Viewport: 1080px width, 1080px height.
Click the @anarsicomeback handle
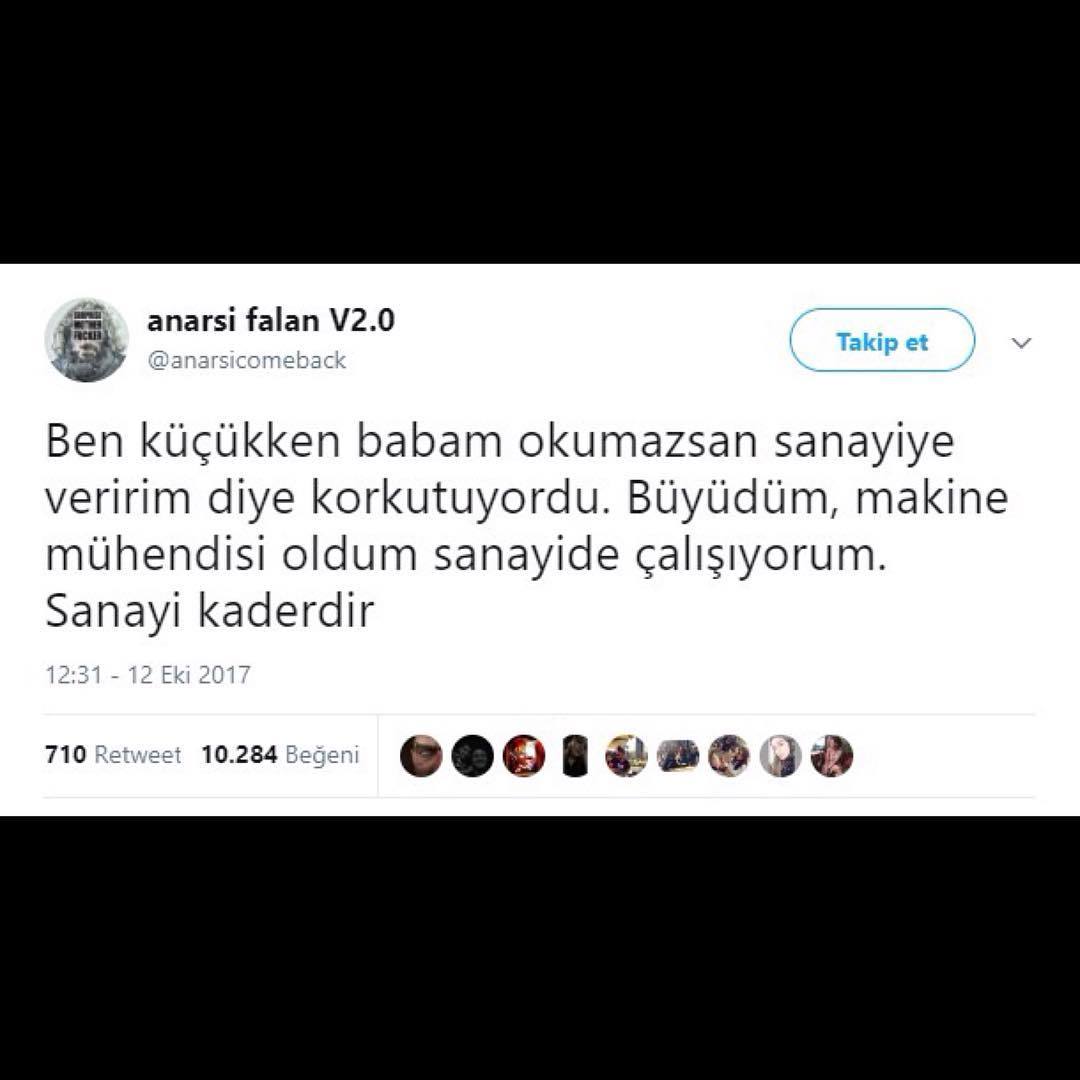pos(247,360)
